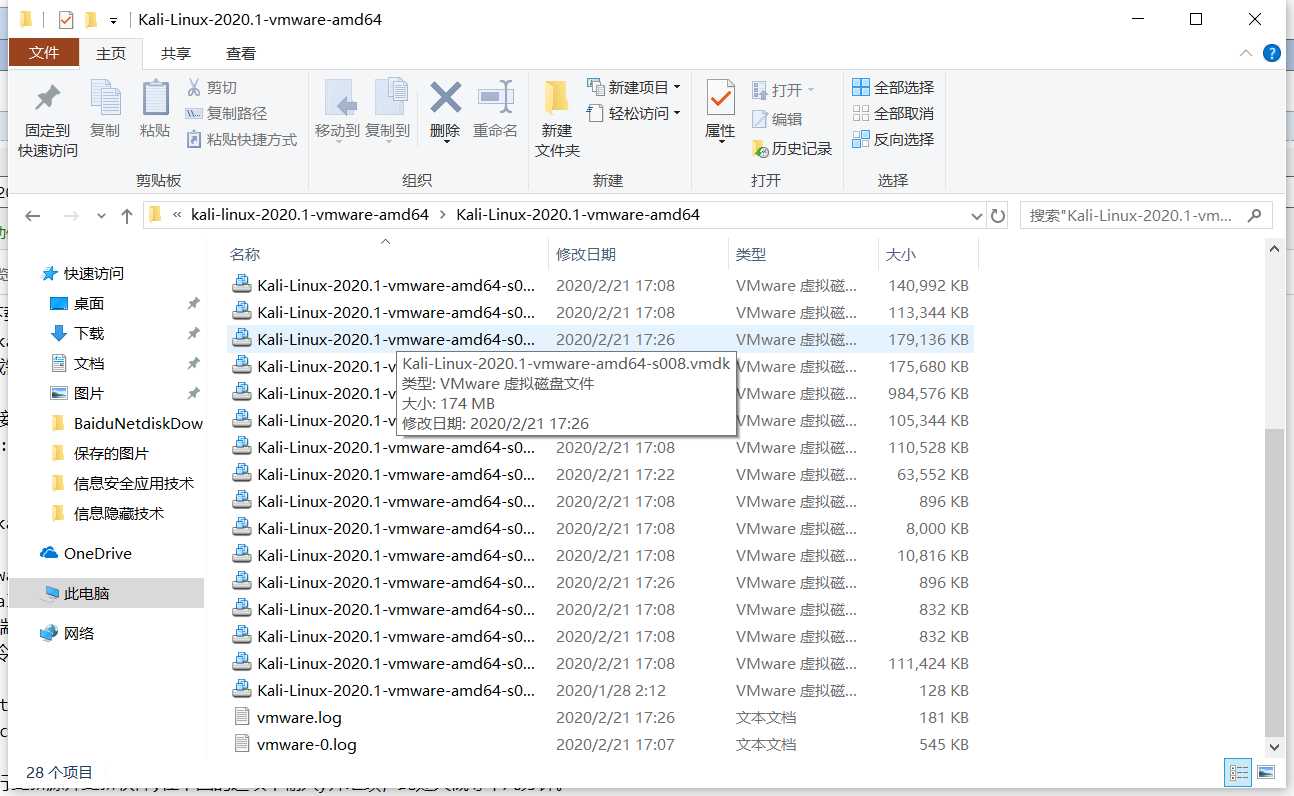
Task: Click Invert Selection (反向选择)
Action: tap(893, 139)
